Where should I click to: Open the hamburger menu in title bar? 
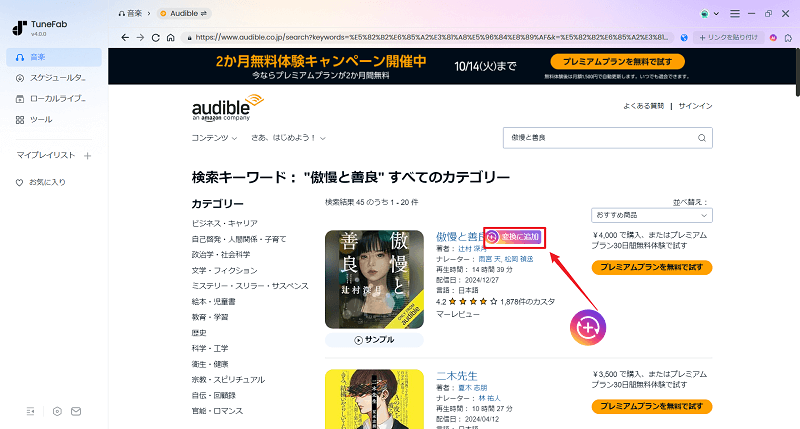[735, 14]
